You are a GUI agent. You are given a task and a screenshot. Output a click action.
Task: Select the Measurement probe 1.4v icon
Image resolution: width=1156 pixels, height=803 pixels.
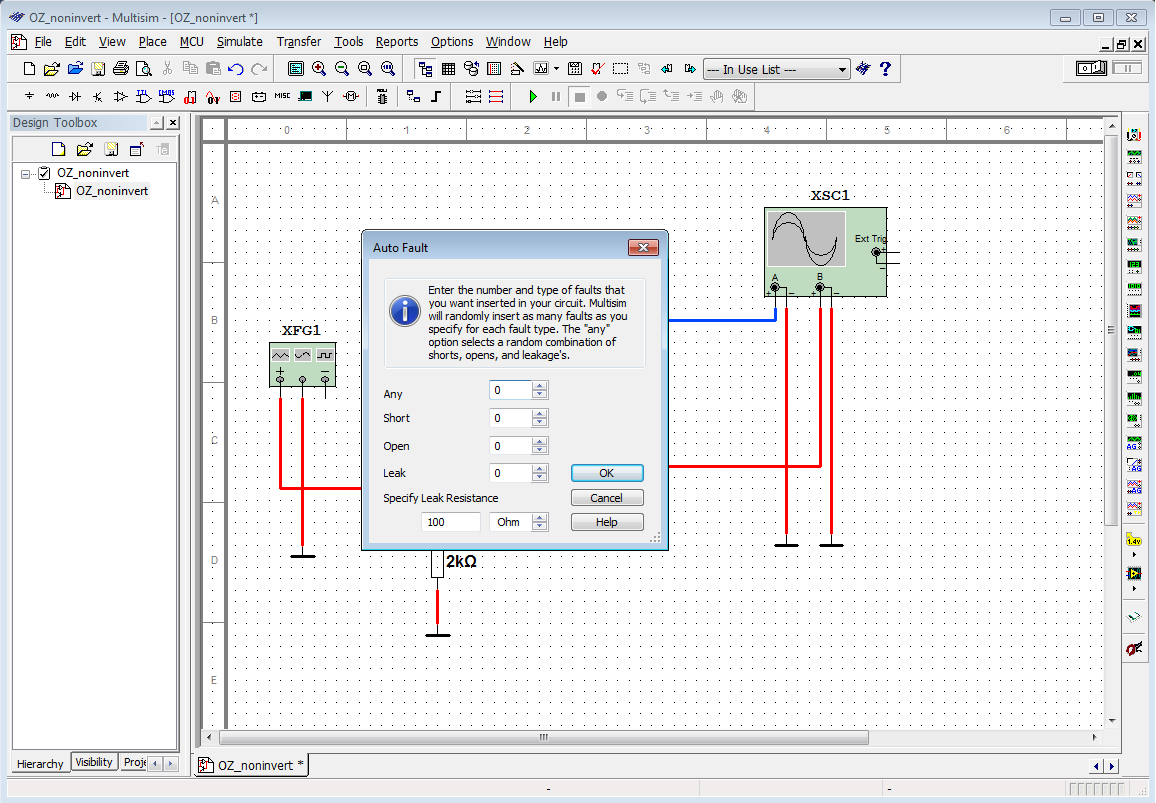(1134, 540)
